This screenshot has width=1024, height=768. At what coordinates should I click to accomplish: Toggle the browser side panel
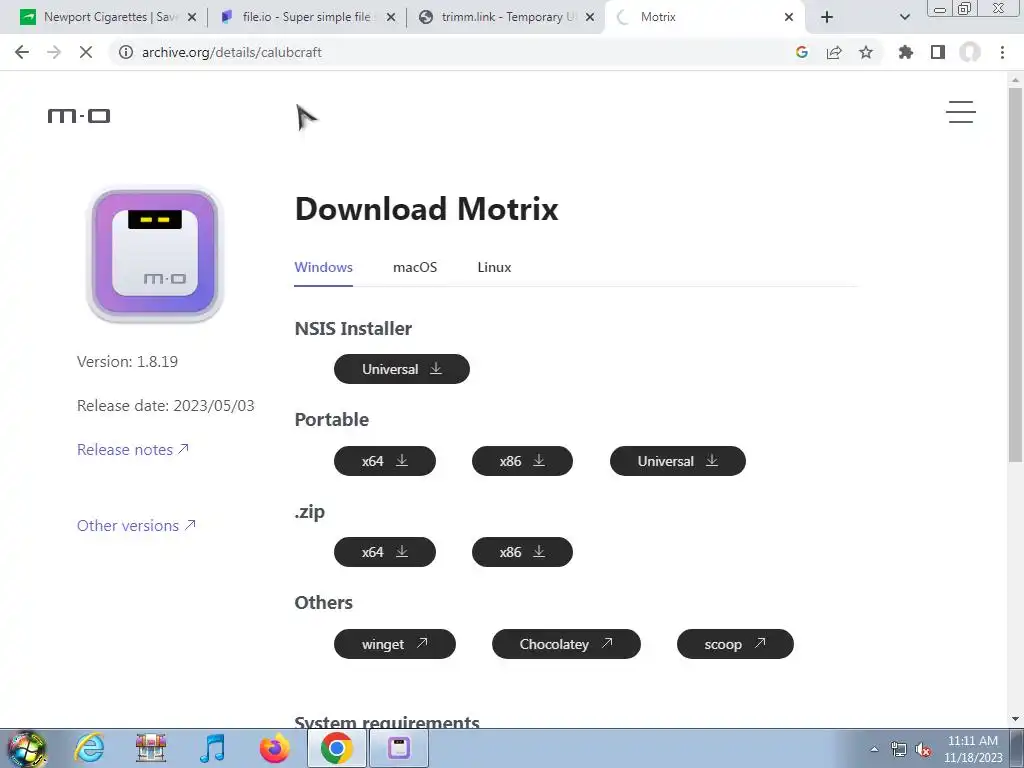coord(938,52)
